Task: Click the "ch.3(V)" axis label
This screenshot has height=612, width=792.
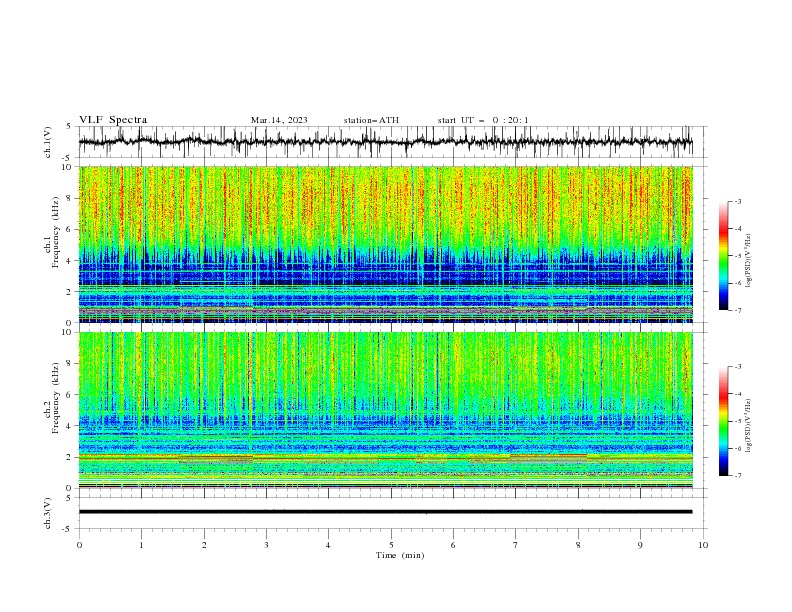Action: (48, 513)
